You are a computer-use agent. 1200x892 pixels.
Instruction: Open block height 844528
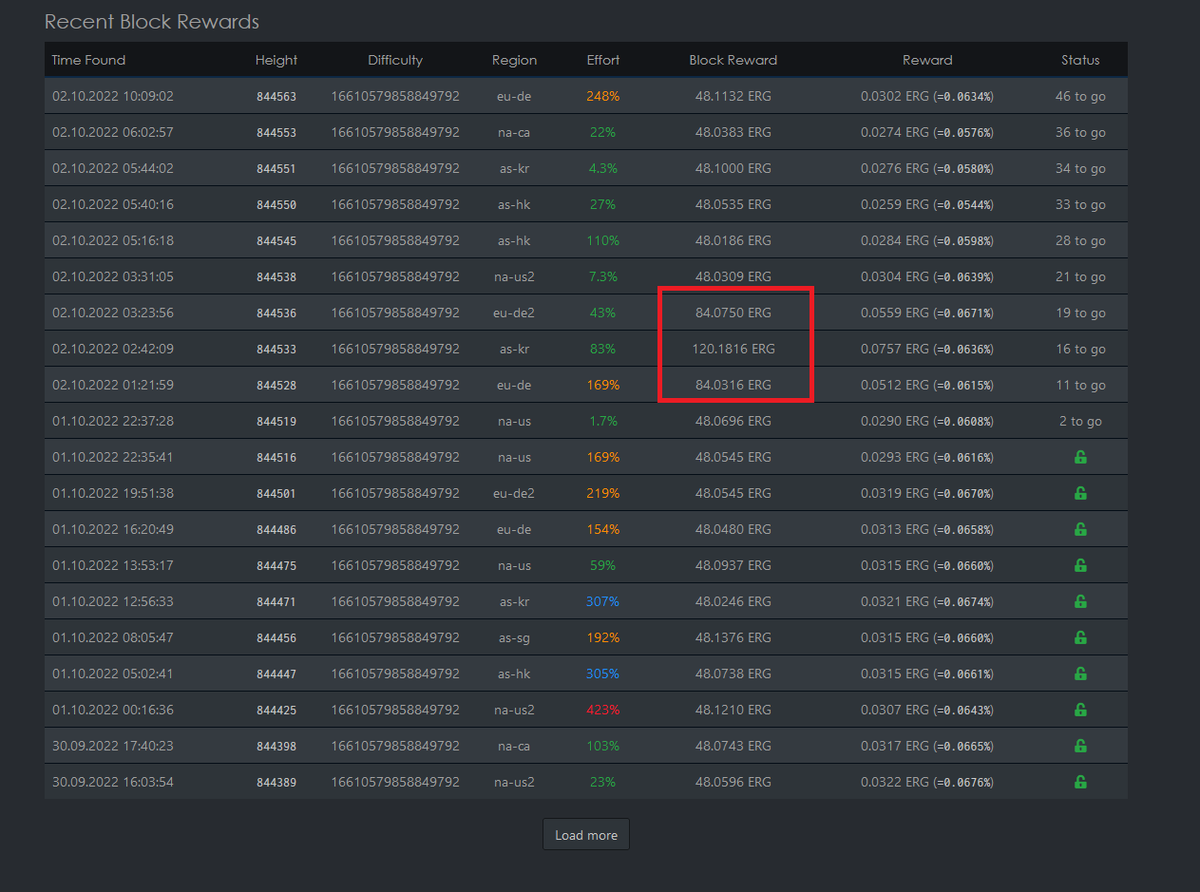pyautogui.click(x=276, y=385)
